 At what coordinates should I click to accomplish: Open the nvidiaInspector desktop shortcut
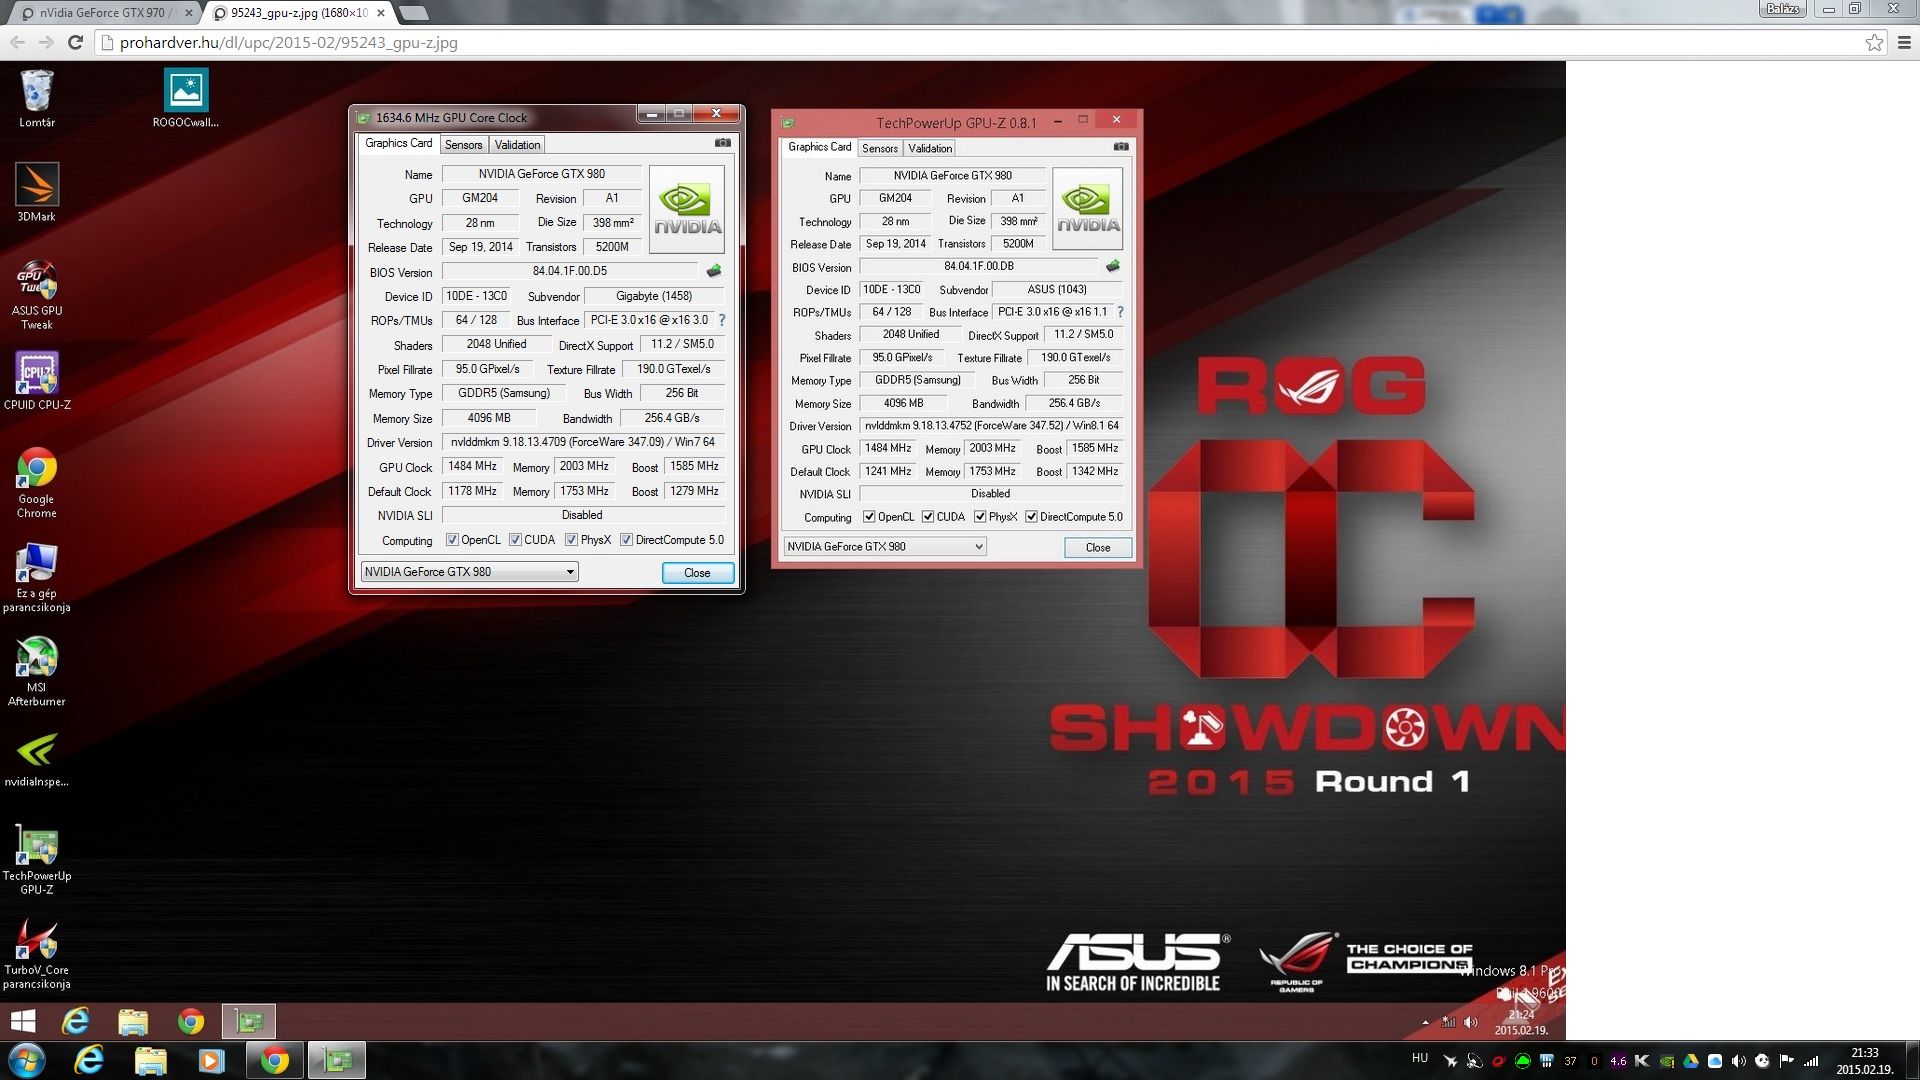pos(37,760)
